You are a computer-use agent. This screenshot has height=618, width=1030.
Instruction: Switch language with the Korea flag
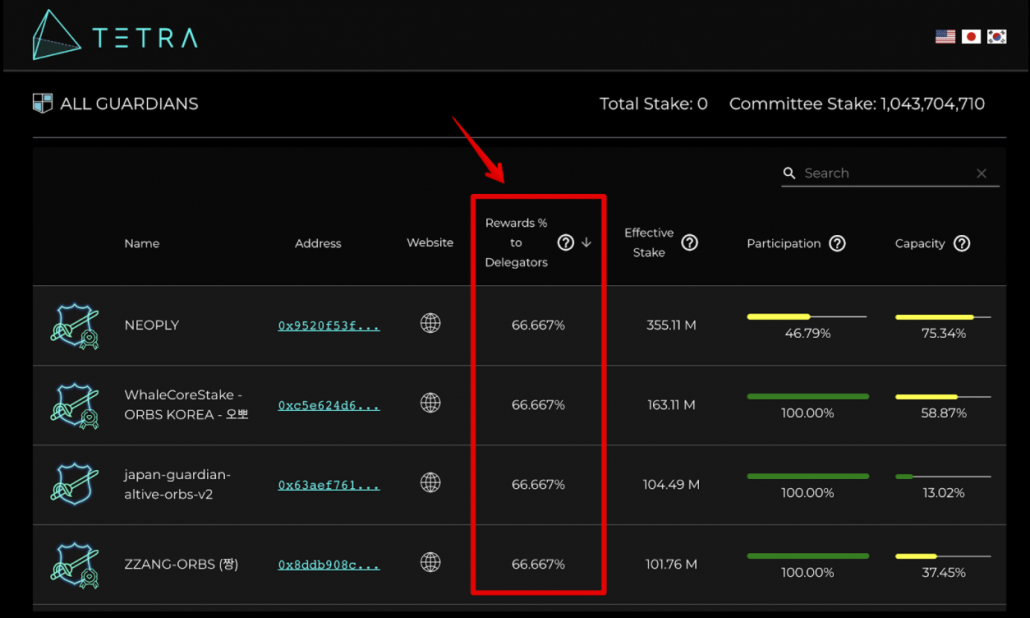(x=996, y=37)
